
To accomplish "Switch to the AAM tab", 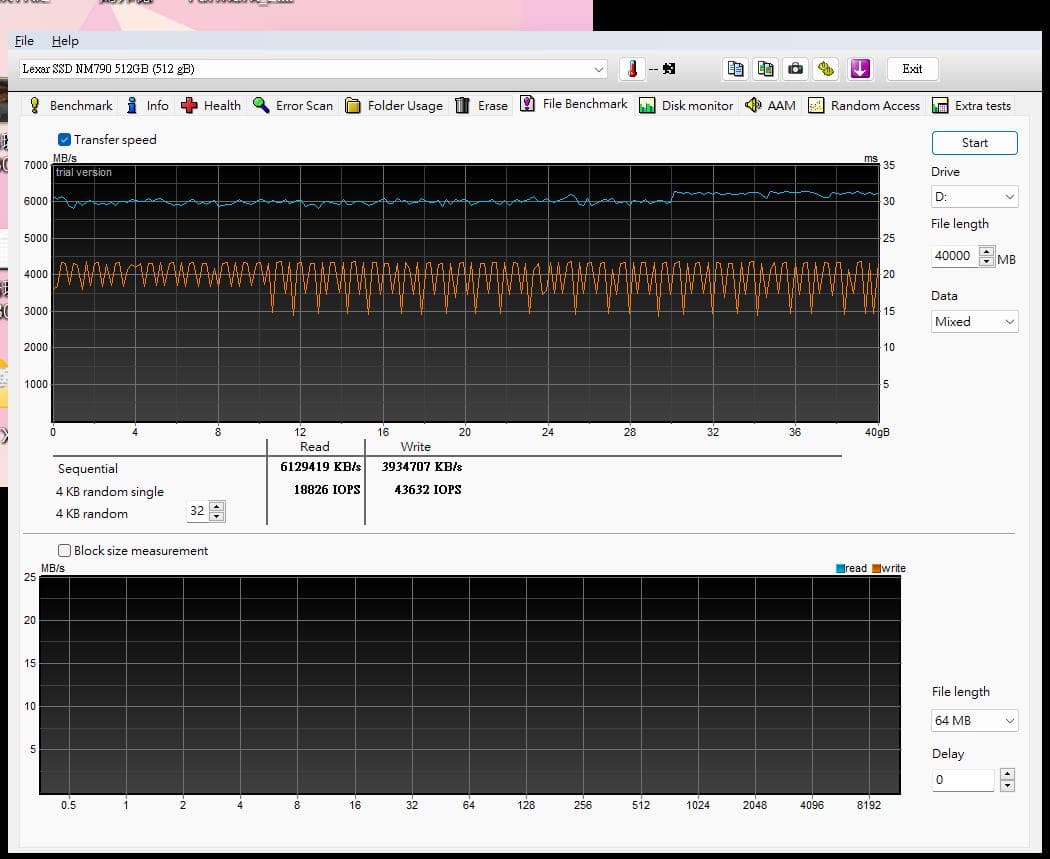I will pos(770,105).
